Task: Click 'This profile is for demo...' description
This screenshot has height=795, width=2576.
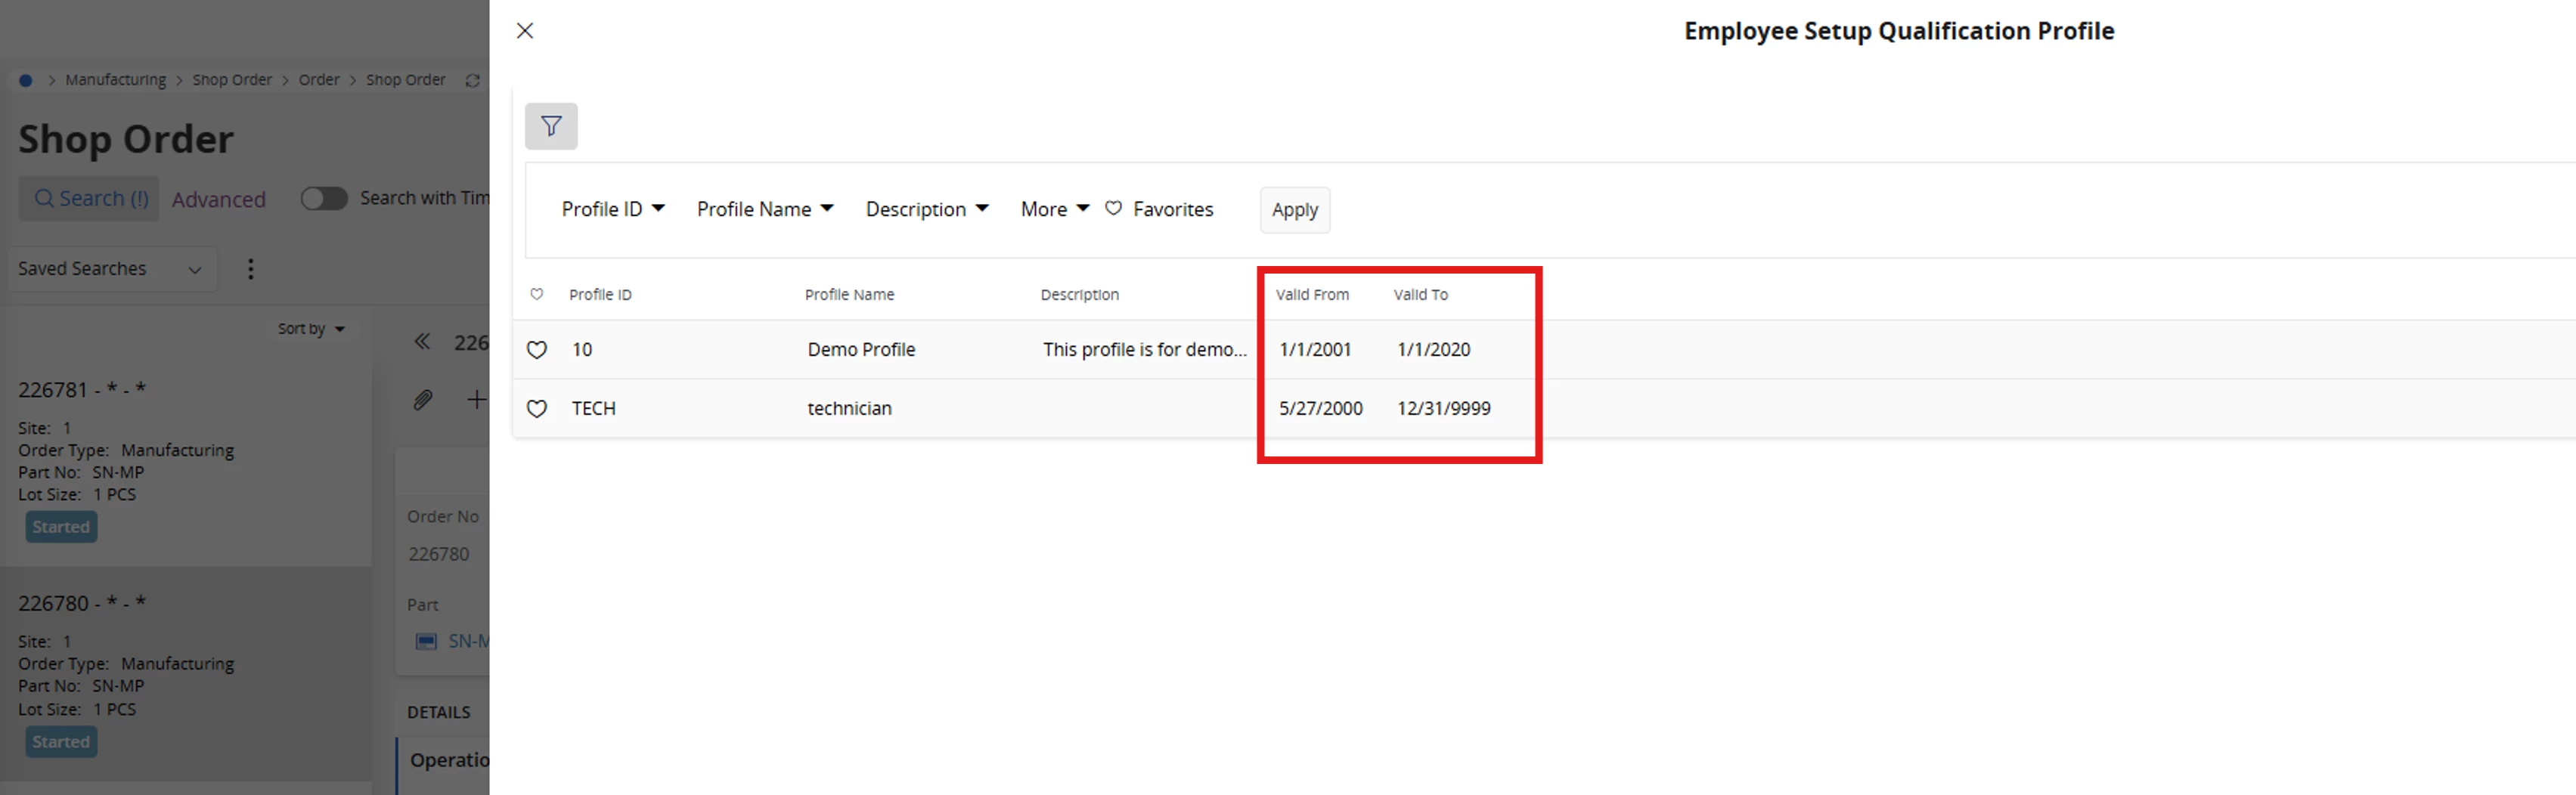Action: [1145, 350]
